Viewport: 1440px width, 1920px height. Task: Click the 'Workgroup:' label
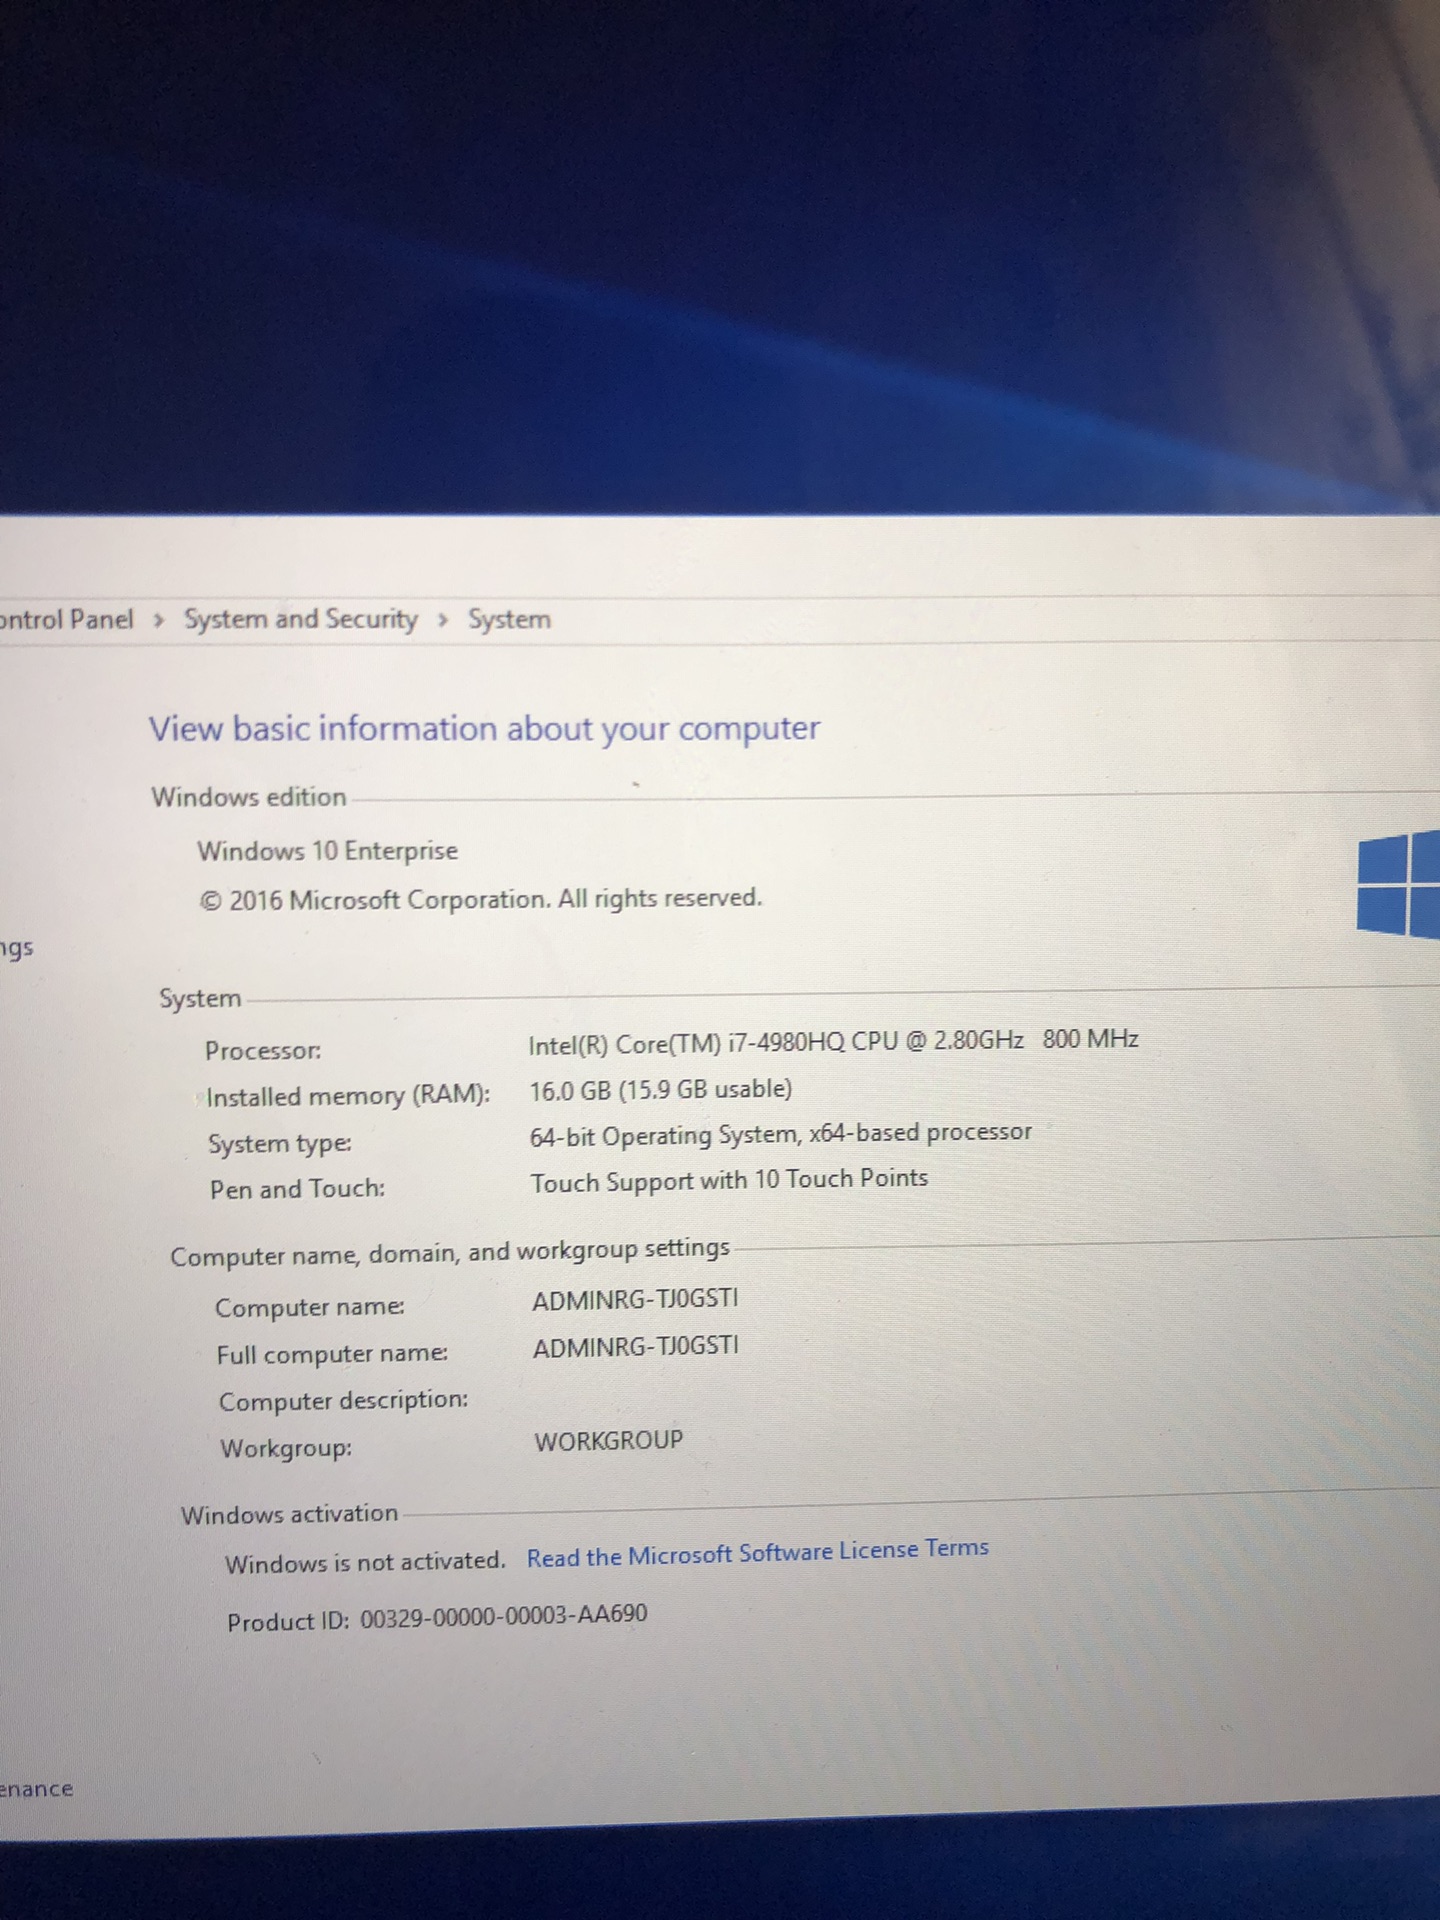286,1448
